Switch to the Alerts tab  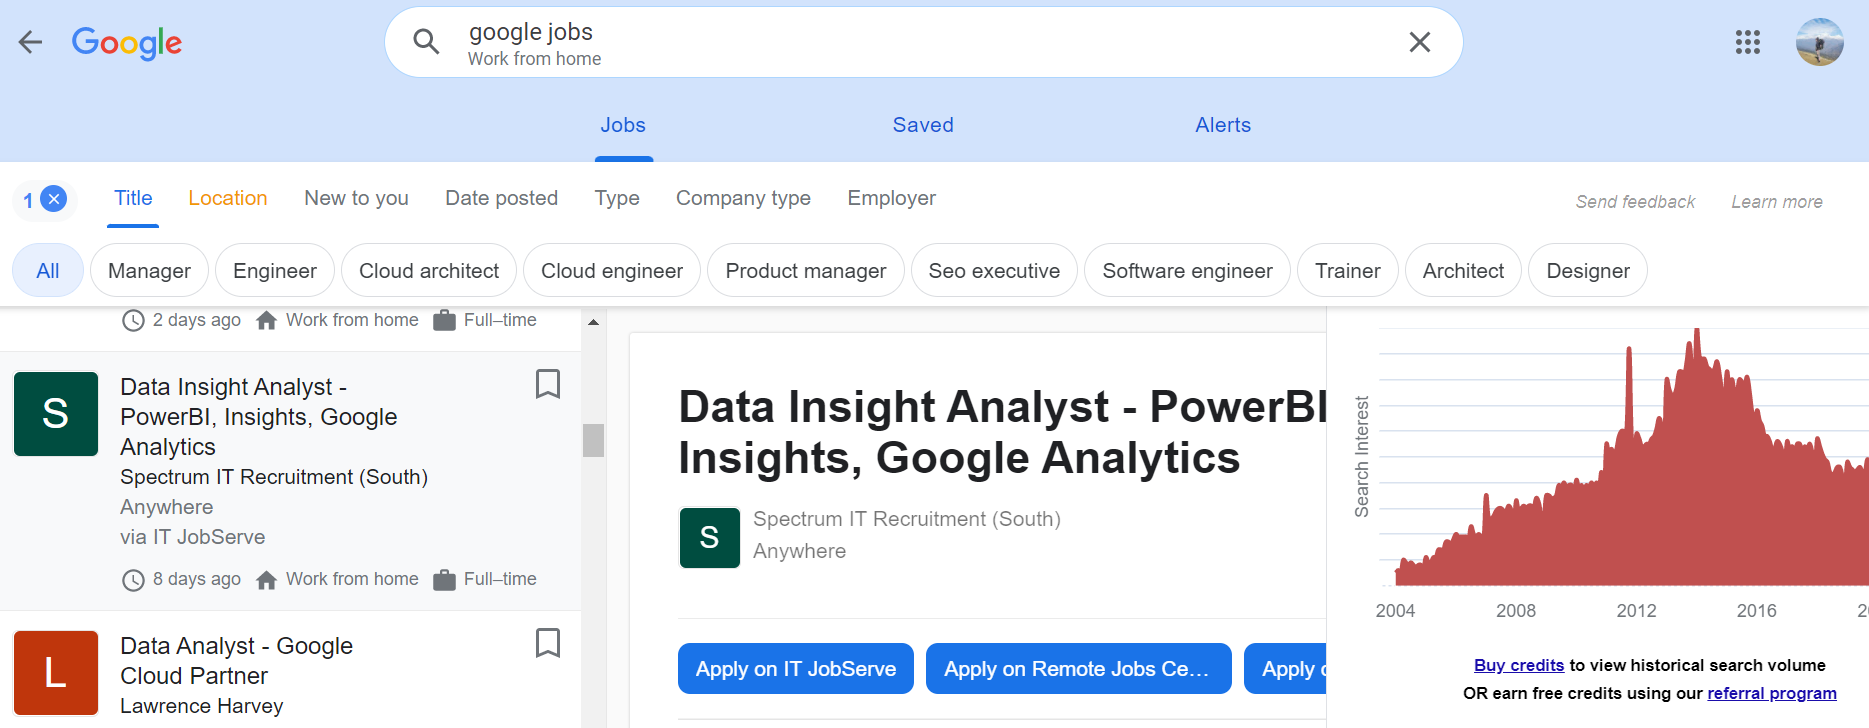coord(1223,125)
